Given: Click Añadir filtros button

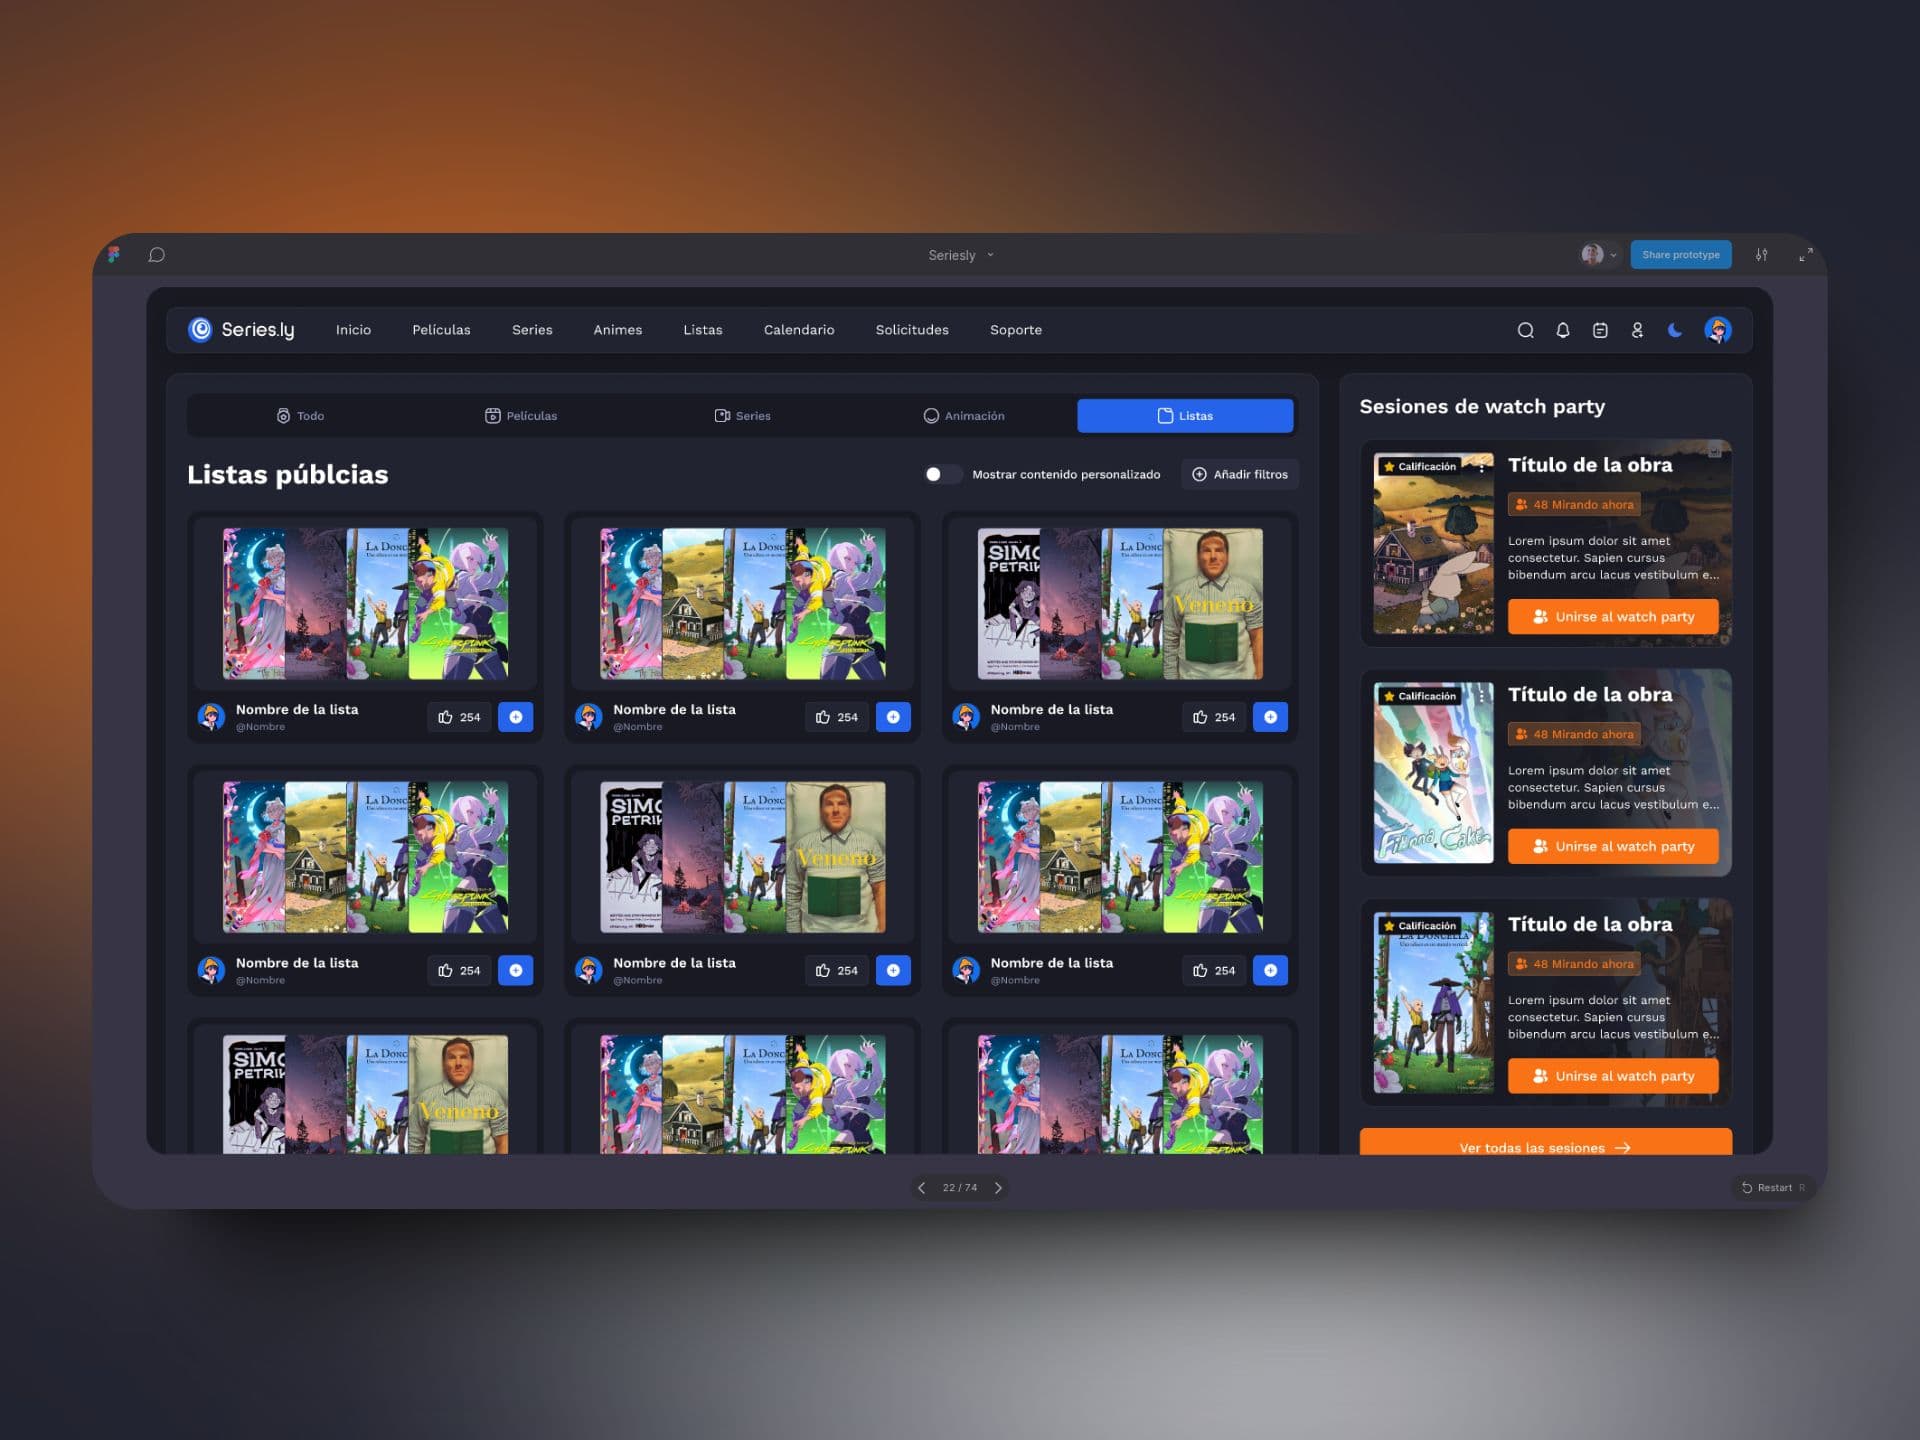Looking at the screenshot, I should tap(1239, 474).
